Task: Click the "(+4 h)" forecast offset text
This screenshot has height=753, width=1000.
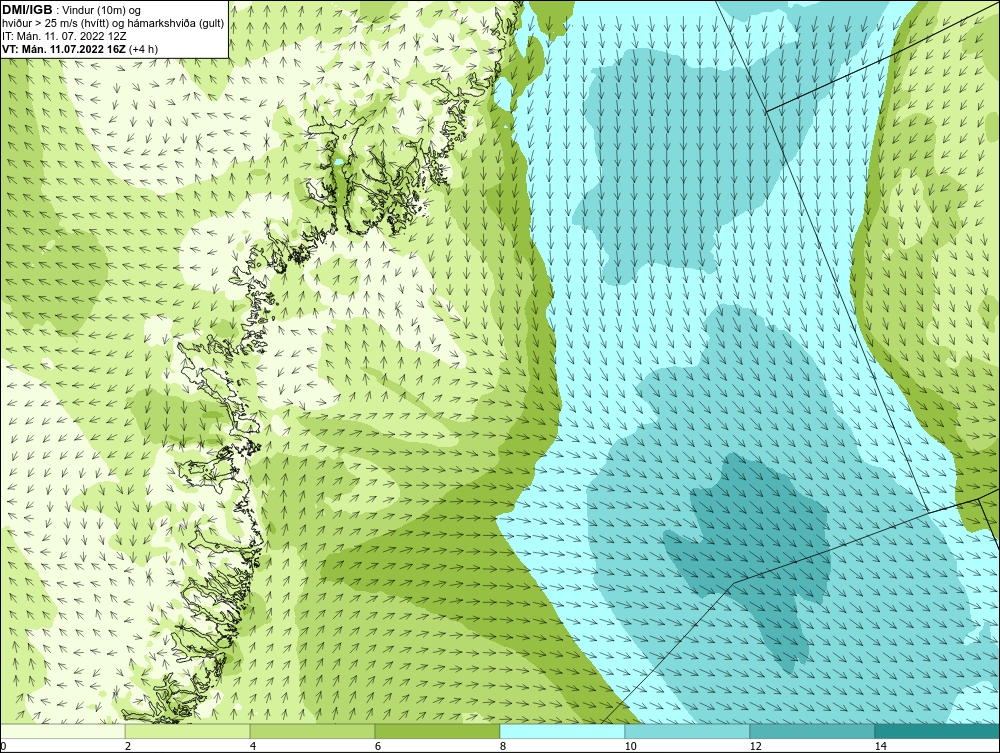Action: pyautogui.click(x=143, y=49)
